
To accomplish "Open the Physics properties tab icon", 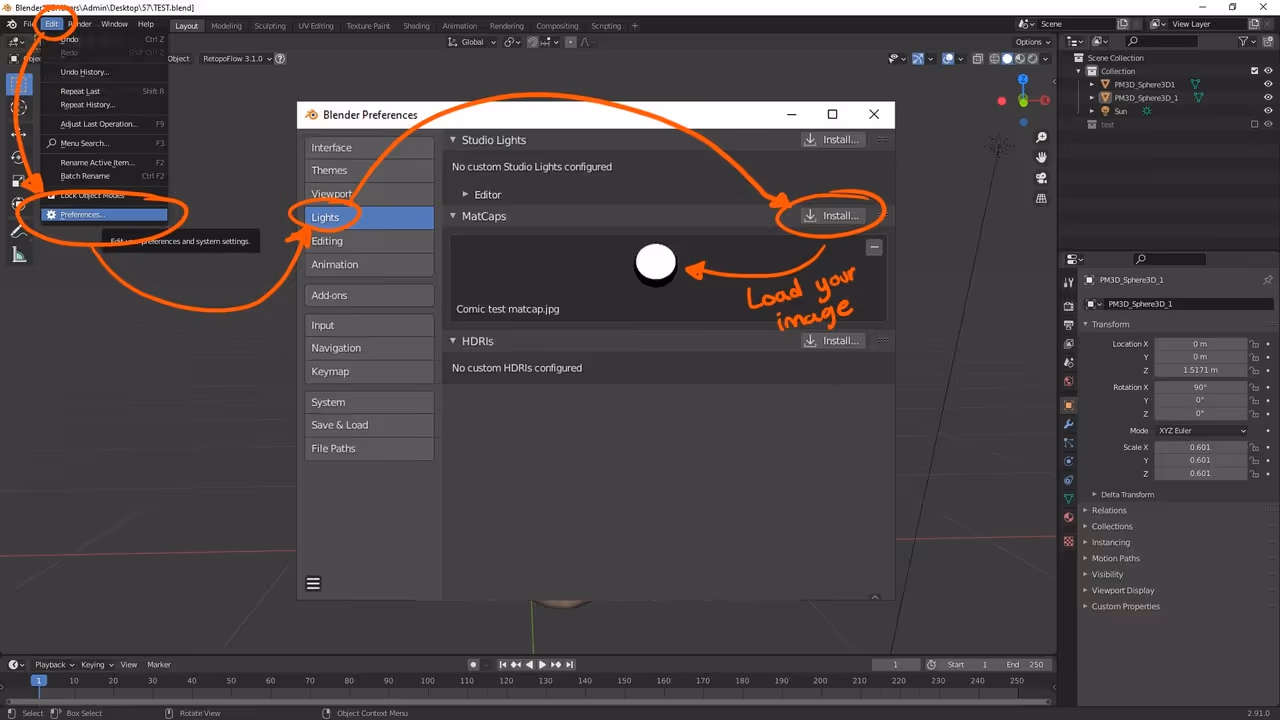I will pos(1069,461).
